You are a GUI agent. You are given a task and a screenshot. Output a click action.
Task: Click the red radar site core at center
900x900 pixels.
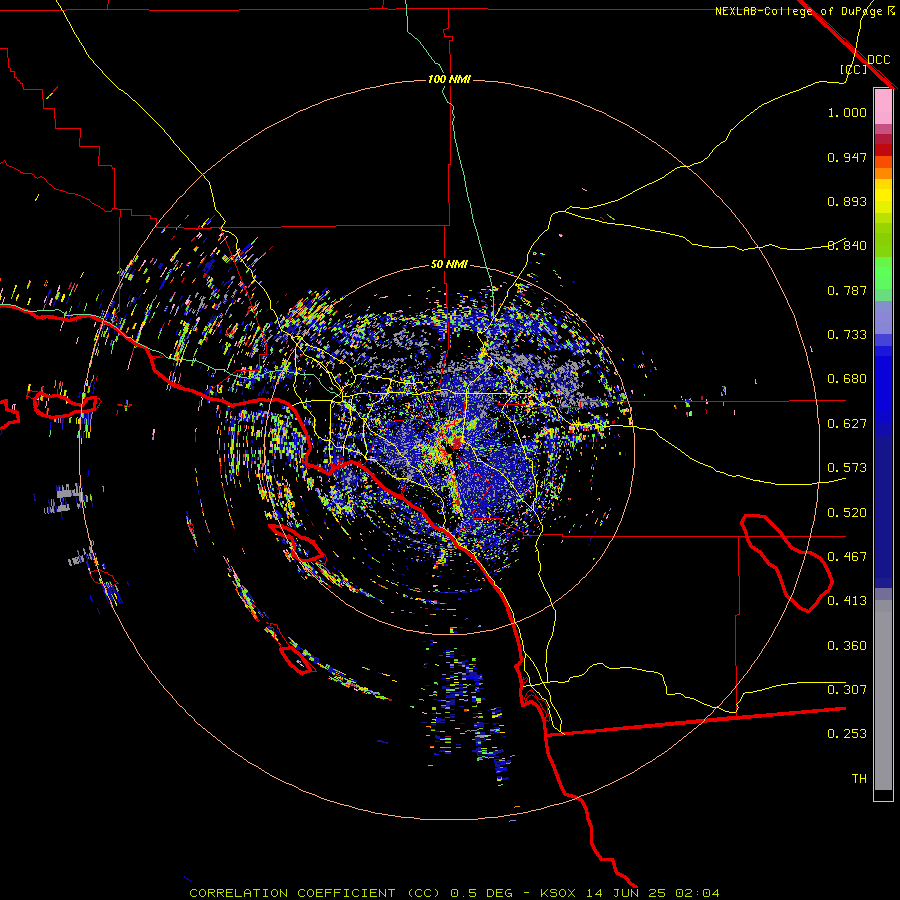click(457, 443)
